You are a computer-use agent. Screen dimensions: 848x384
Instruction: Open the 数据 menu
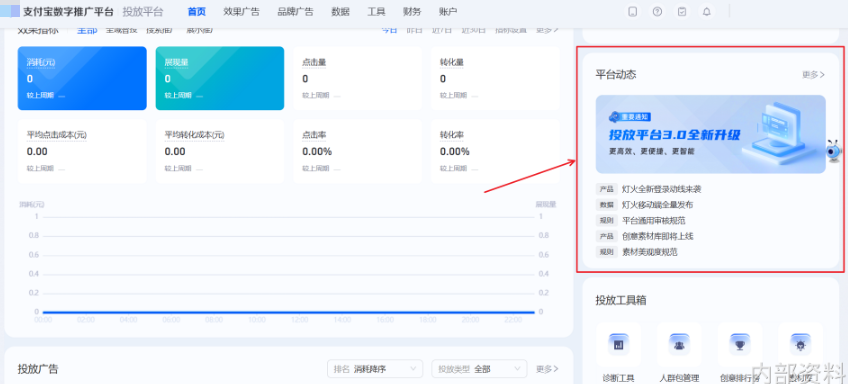coord(340,11)
